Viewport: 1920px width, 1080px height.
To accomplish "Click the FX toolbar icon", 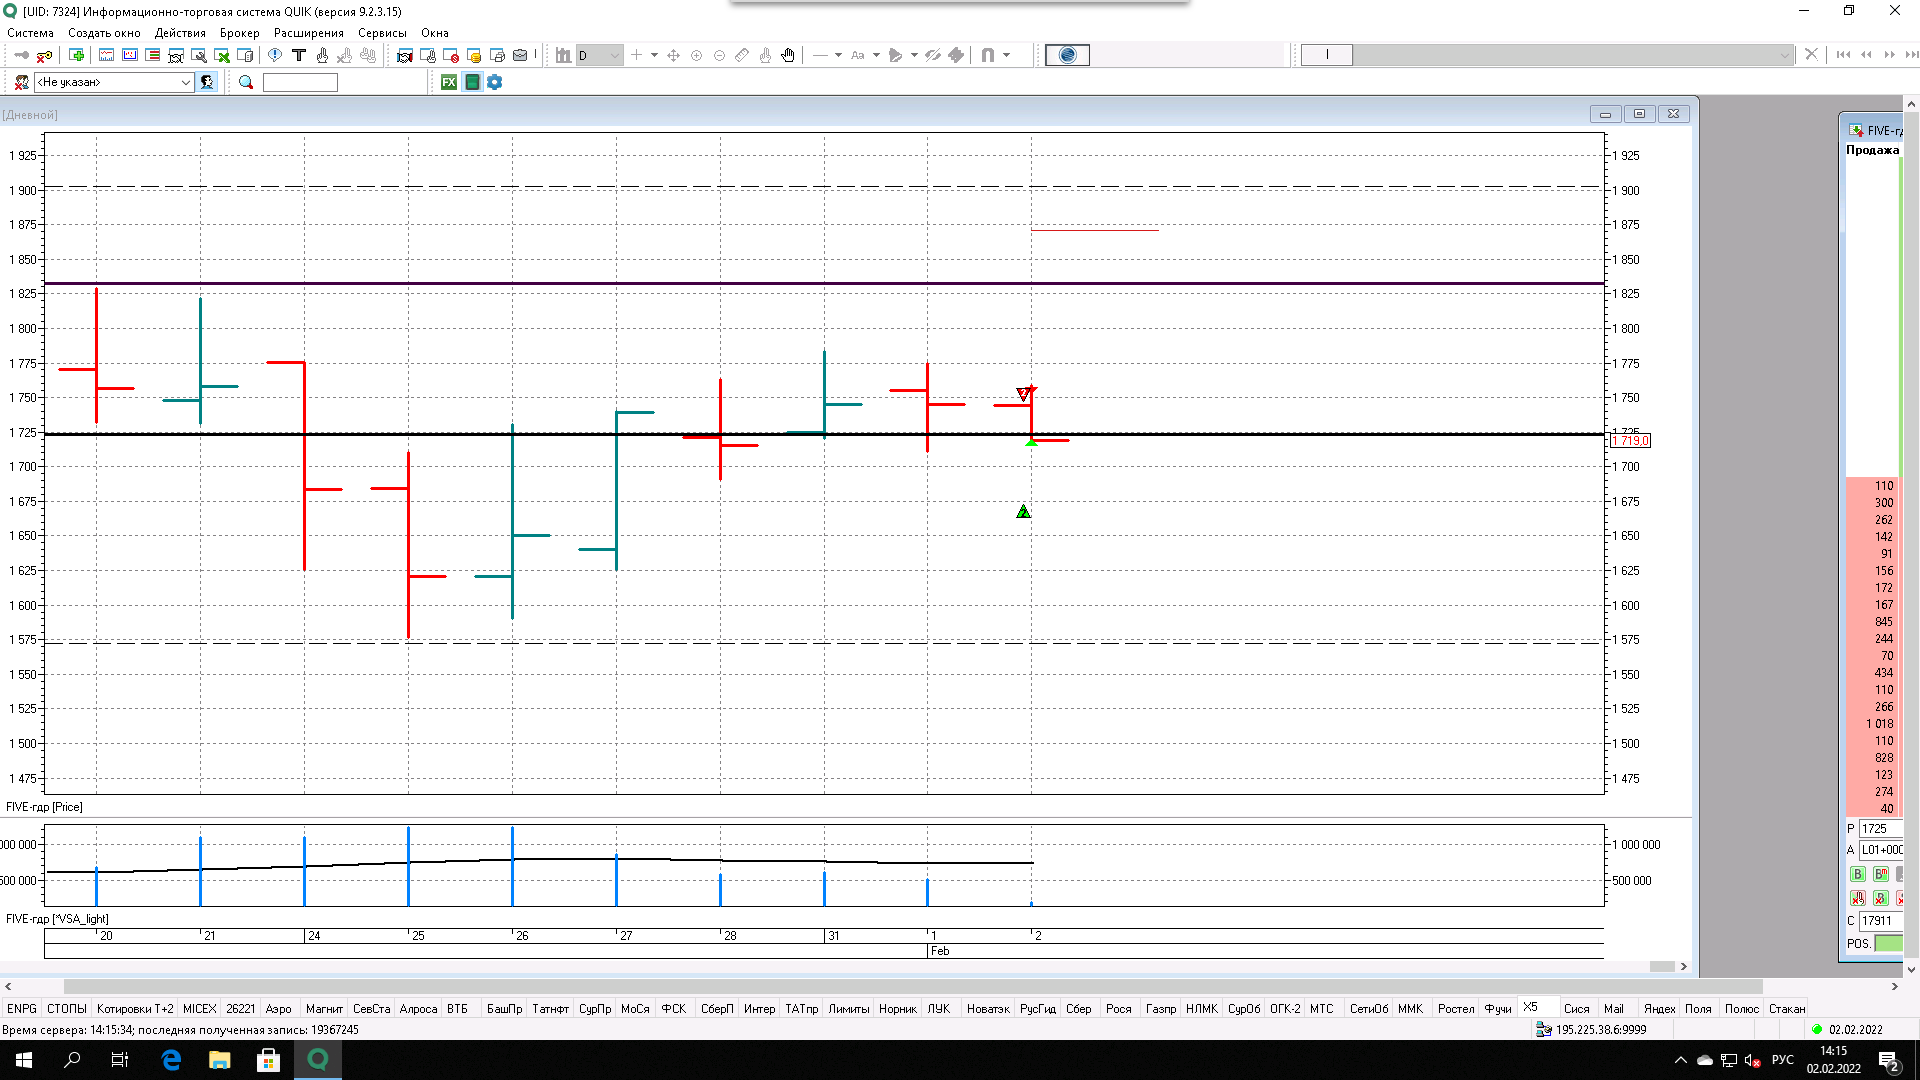I will click(x=449, y=82).
